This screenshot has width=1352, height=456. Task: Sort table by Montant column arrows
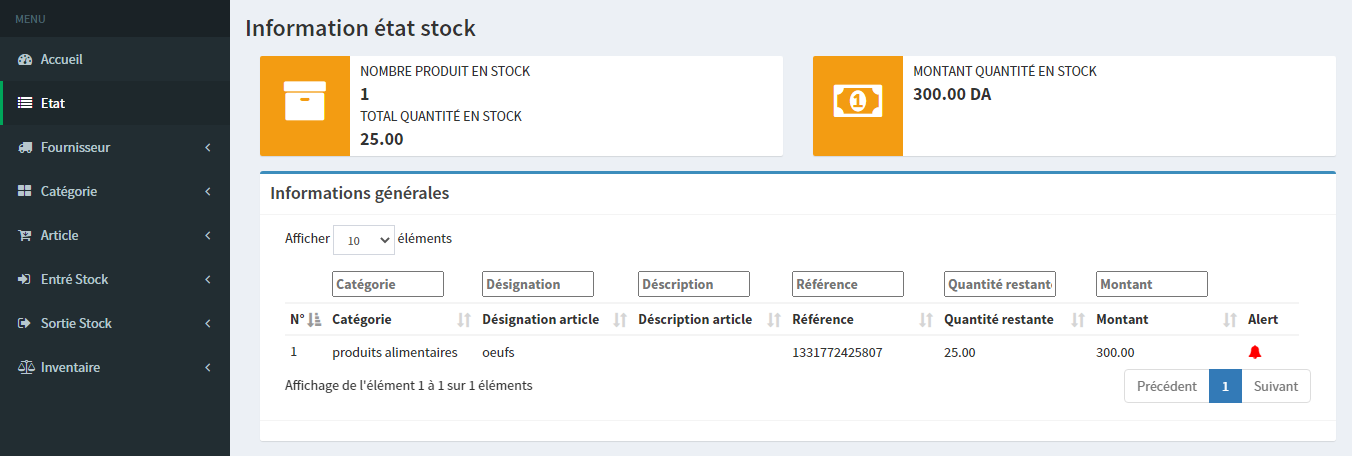1230,320
